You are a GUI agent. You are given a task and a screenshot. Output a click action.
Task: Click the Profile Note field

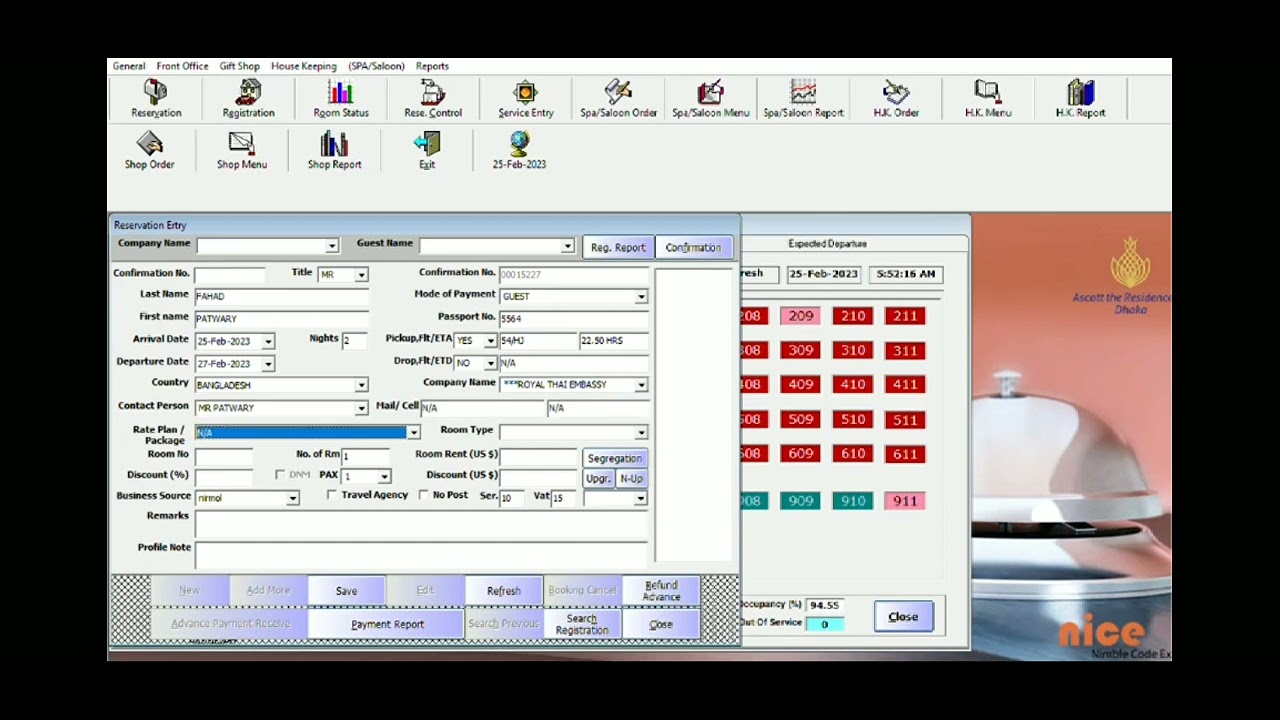[x=421, y=553]
